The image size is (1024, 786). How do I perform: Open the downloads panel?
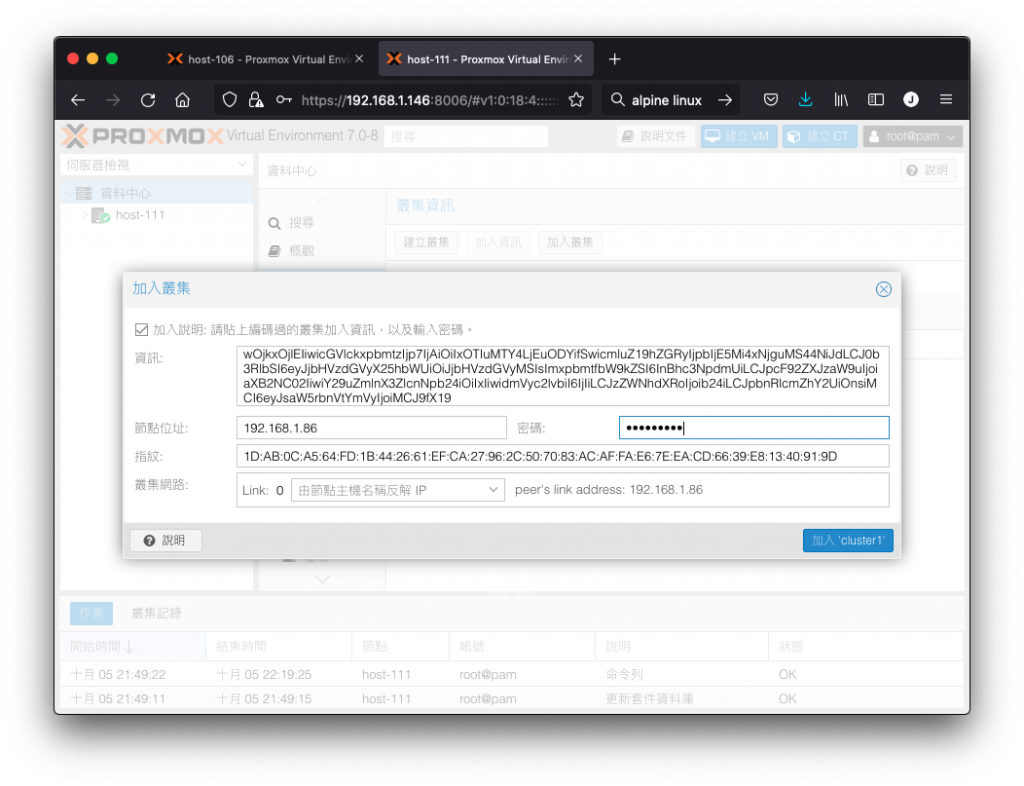[805, 100]
